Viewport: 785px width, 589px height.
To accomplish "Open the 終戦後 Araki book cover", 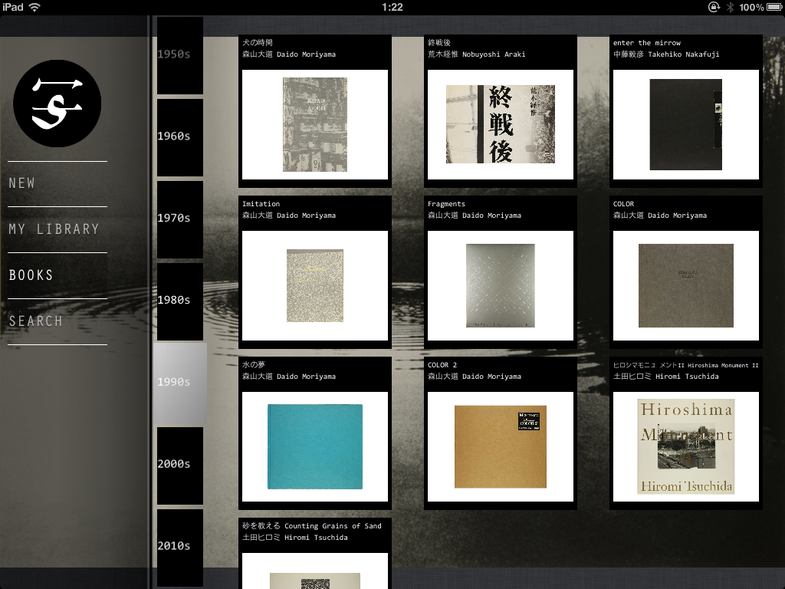I will pyautogui.click(x=501, y=125).
